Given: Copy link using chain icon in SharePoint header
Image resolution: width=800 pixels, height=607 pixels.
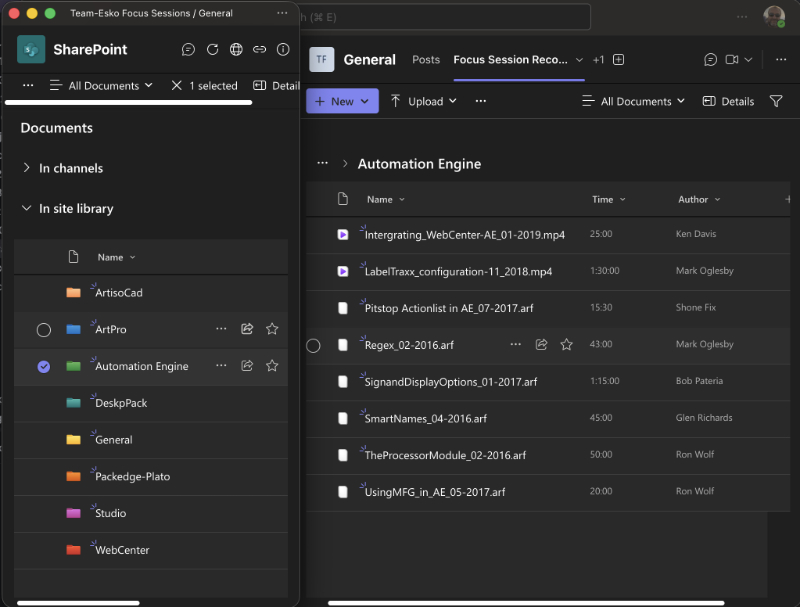Looking at the screenshot, I should 259,49.
